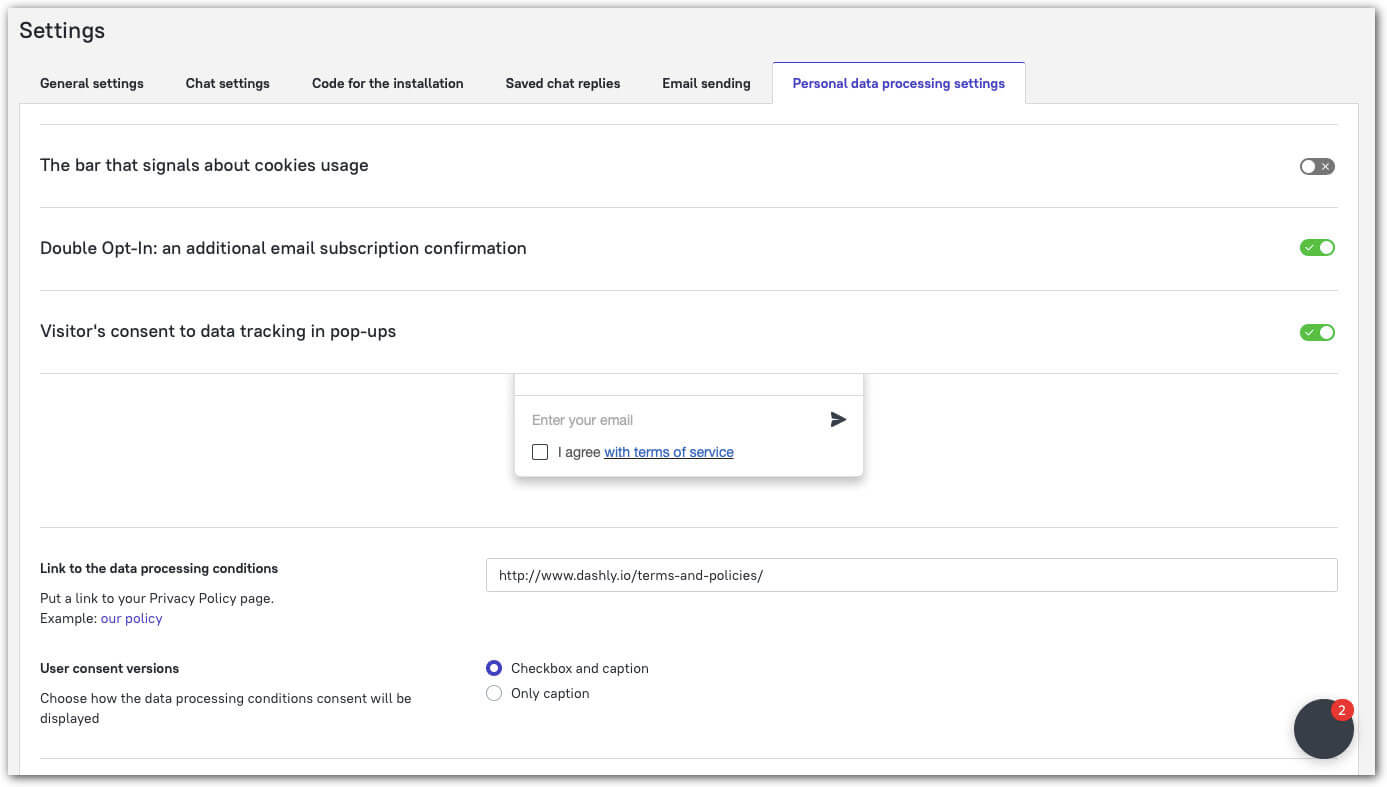Open Code for the installation tab
The height and width of the screenshot is (787, 1387).
pos(387,83)
